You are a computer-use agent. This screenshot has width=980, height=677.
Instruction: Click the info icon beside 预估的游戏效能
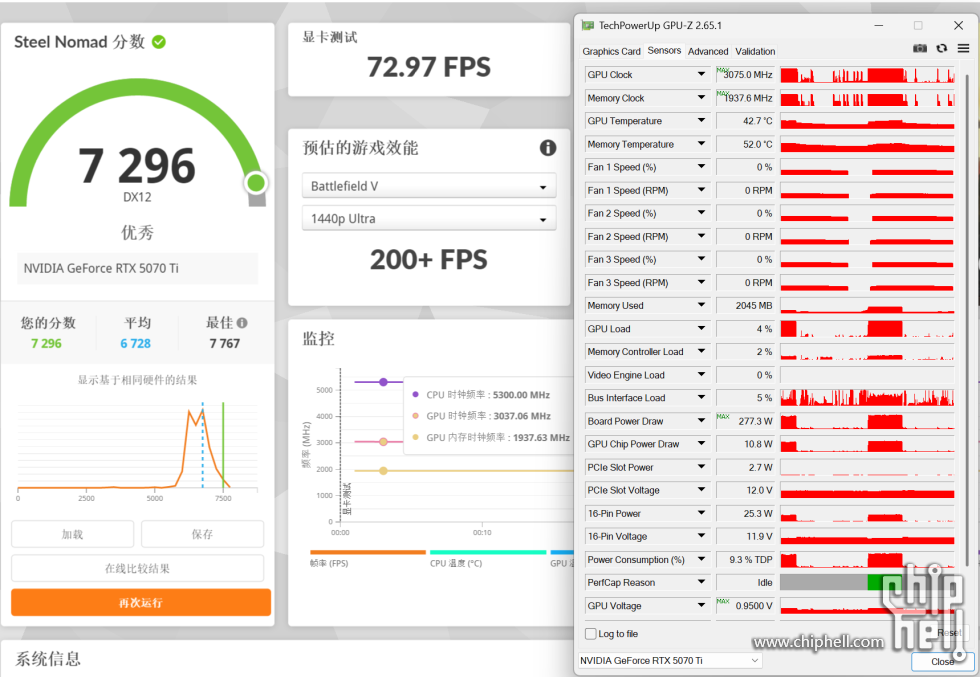click(x=548, y=148)
